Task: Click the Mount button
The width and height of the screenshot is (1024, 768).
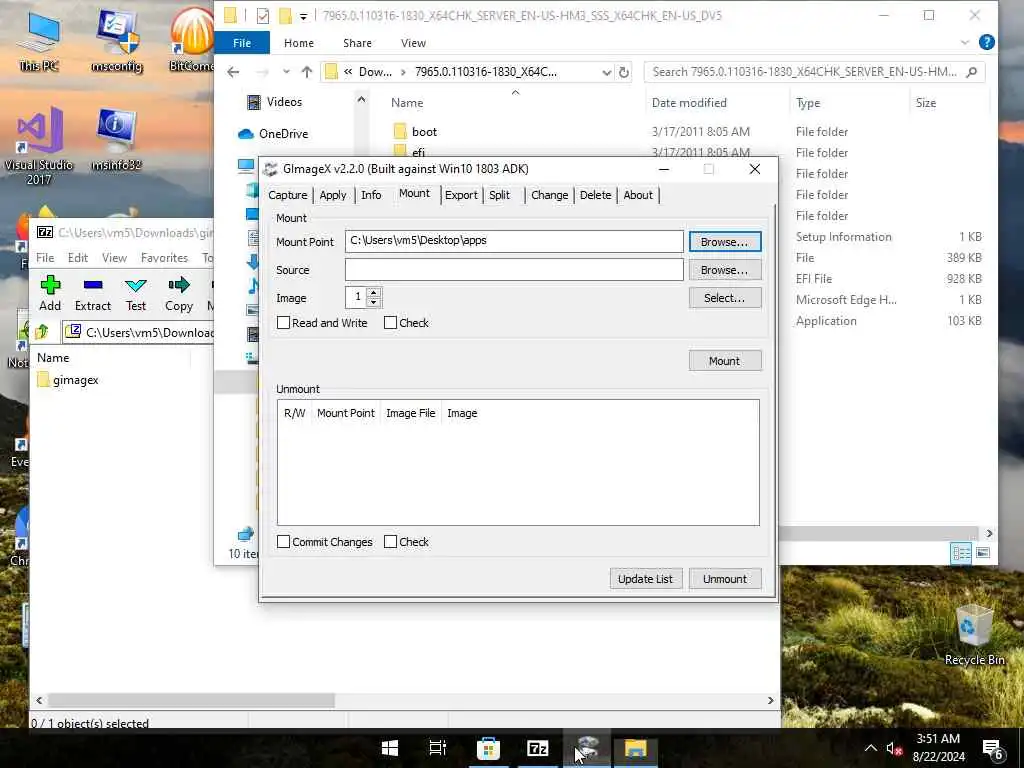Action: (x=725, y=360)
